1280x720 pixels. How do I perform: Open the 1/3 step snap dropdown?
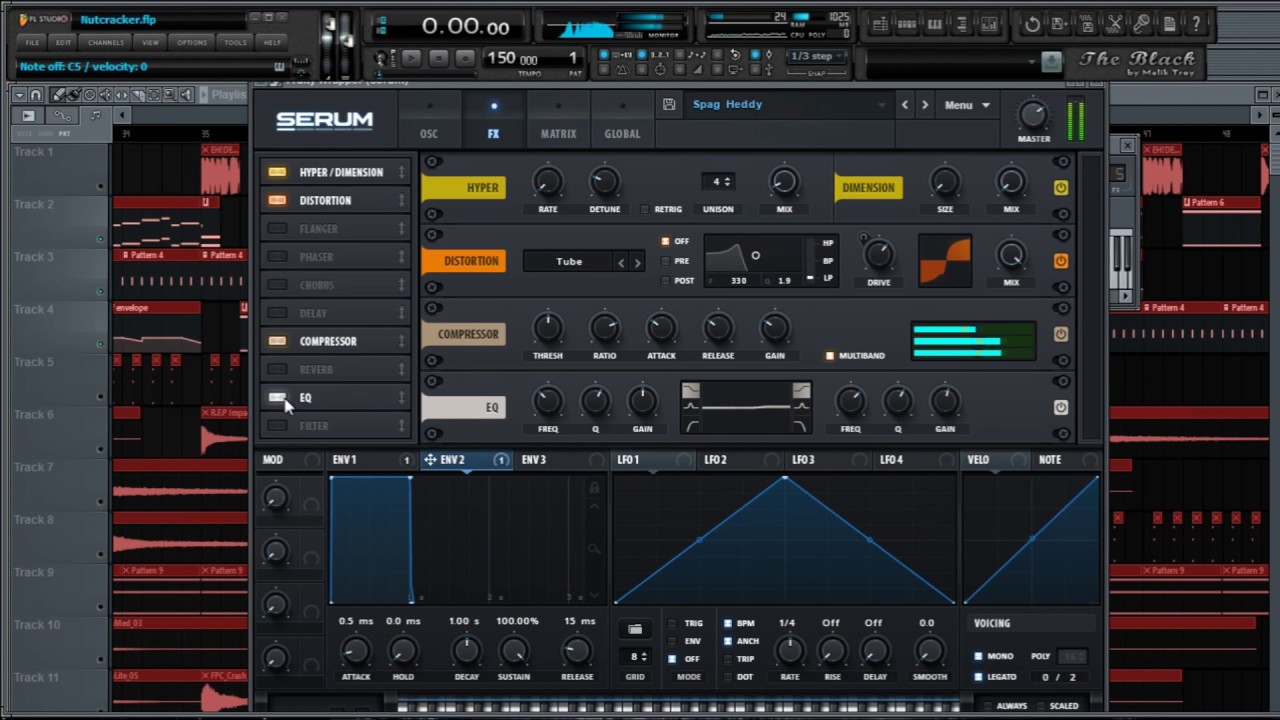coord(818,57)
